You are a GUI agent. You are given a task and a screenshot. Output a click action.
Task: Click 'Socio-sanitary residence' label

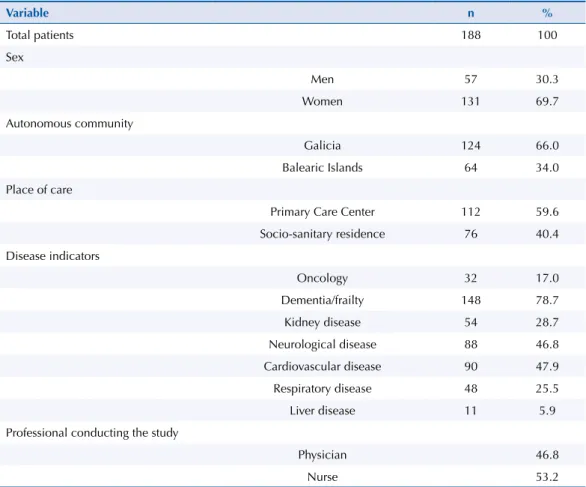[x=322, y=234]
